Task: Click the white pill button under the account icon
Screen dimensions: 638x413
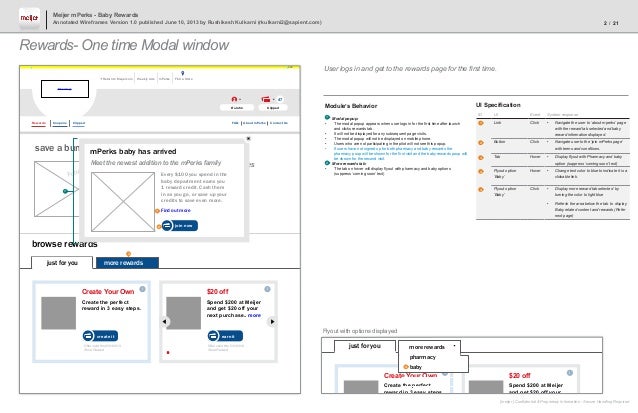Action: [237, 108]
